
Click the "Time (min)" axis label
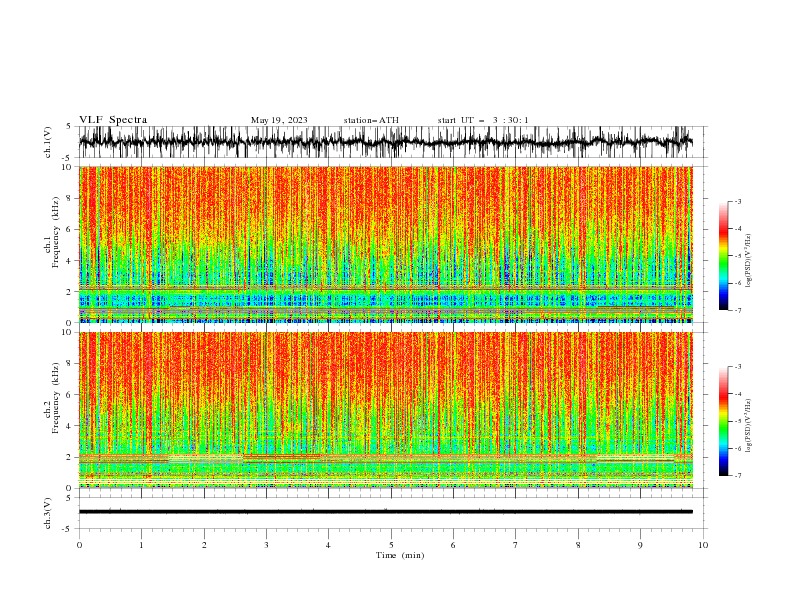click(400, 555)
